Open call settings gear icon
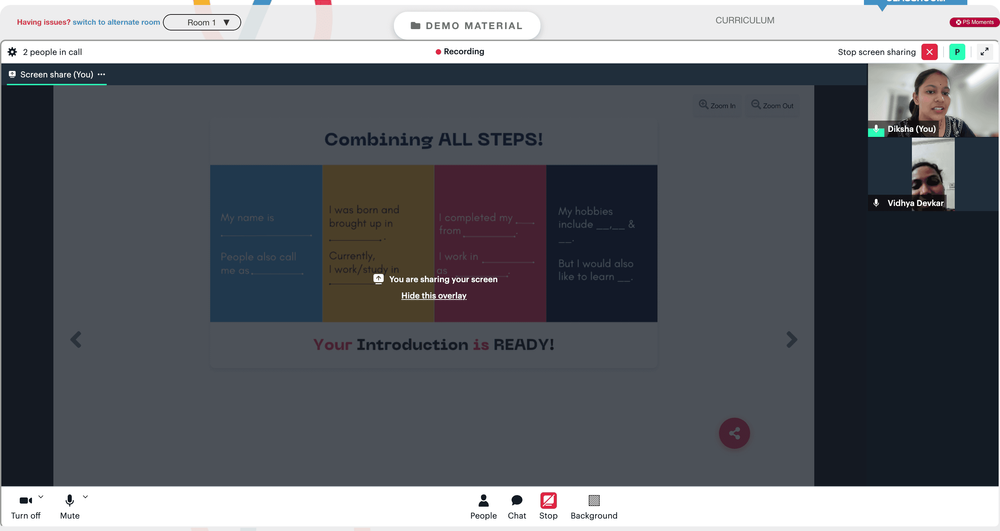This screenshot has height=531, width=1000. coord(12,52)
